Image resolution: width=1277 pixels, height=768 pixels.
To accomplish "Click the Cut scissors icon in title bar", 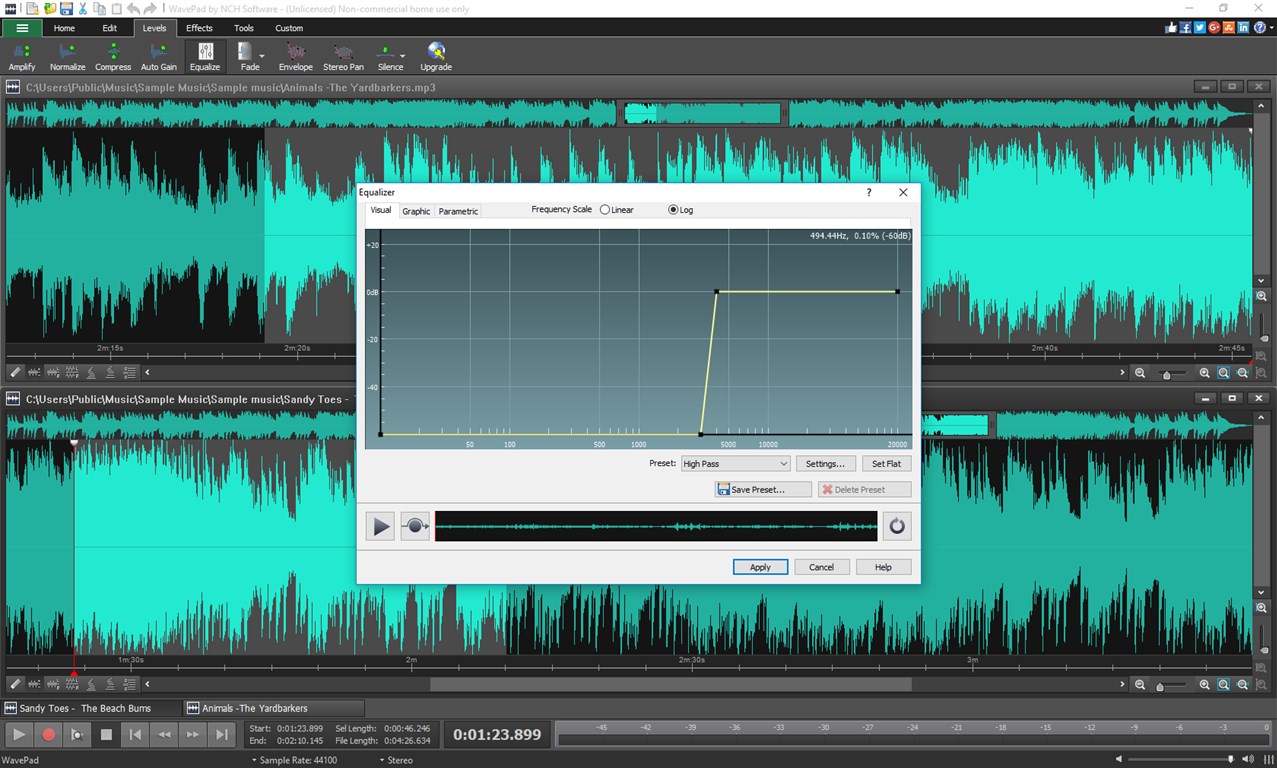I will point(83,8).
